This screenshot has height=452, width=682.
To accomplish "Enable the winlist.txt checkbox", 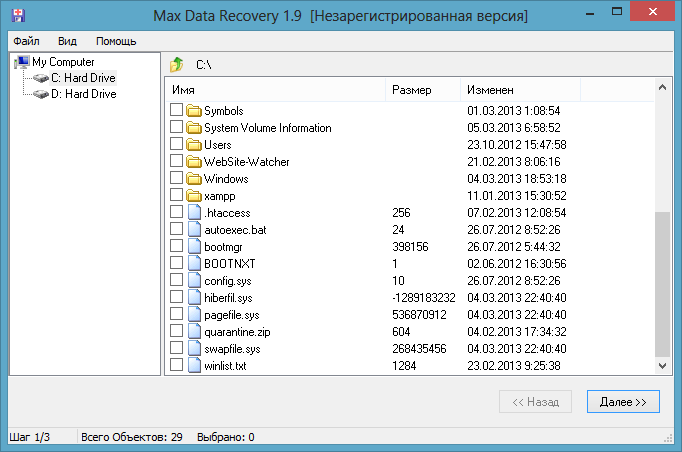I will [x=176, y=364].
